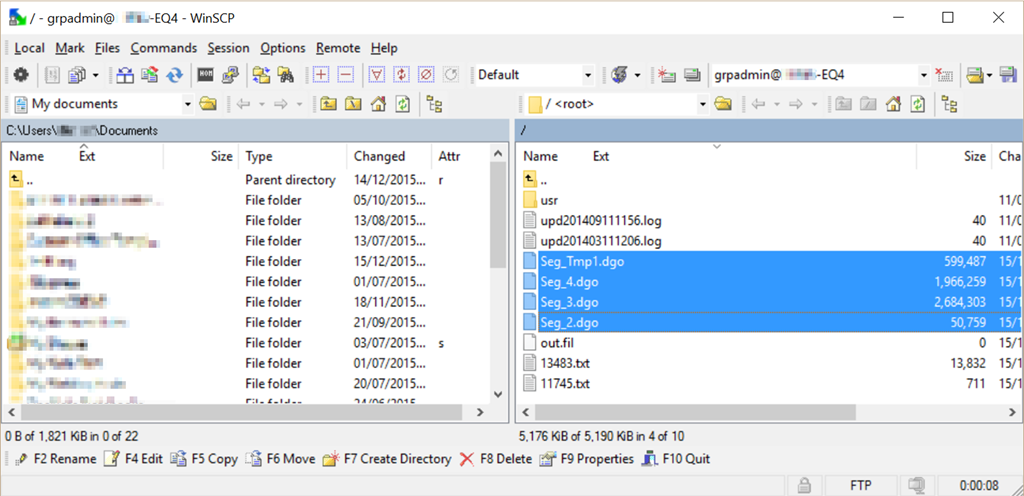The height and width of the screenshot is (496, 1024).
Task: Click the F6 Move button
Action: [280, 459]
